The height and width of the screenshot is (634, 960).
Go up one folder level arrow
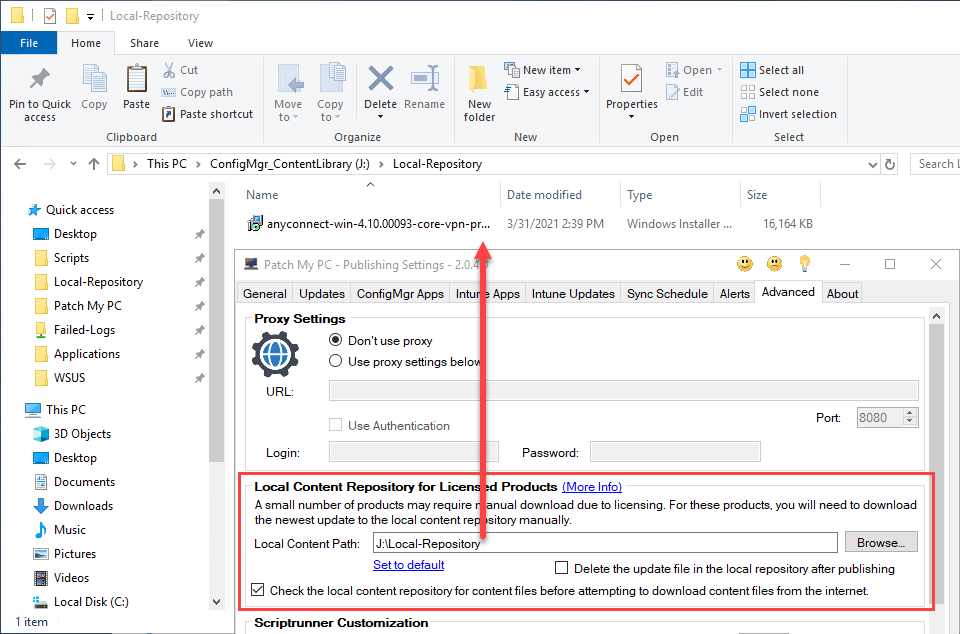(94, 164)
